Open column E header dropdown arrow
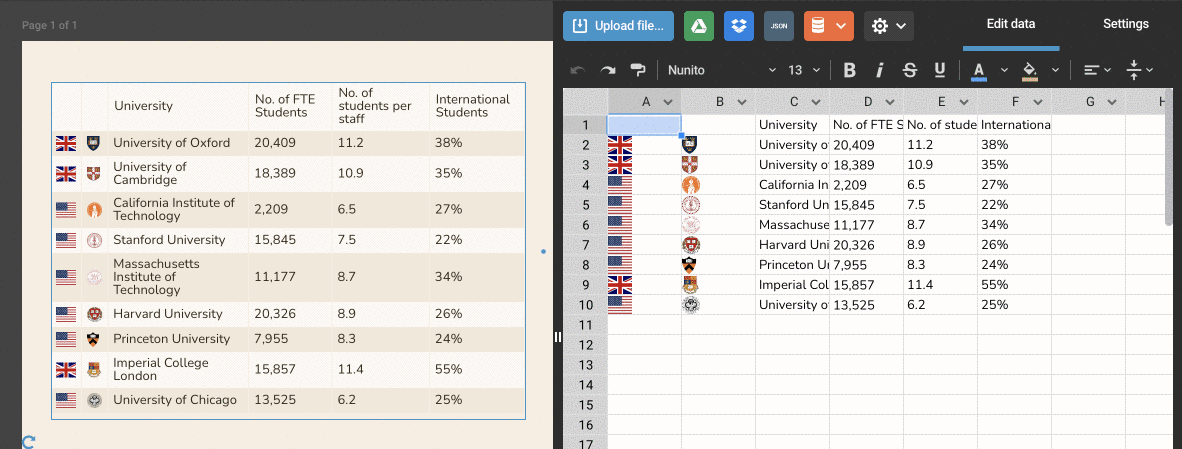This screenshot has width=1182, height=449. (x=963, y=102)
